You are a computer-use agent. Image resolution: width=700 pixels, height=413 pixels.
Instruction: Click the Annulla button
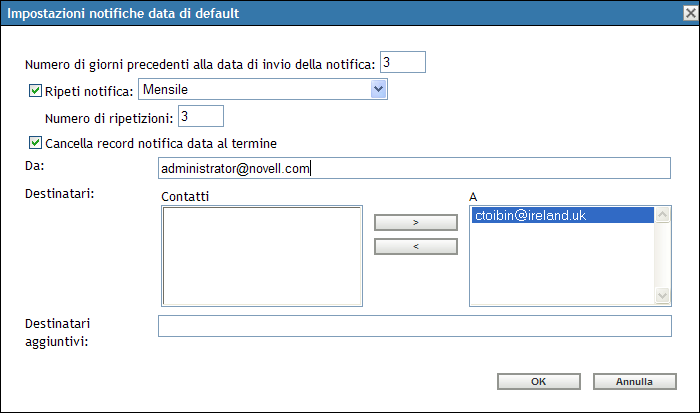(634, 381)
